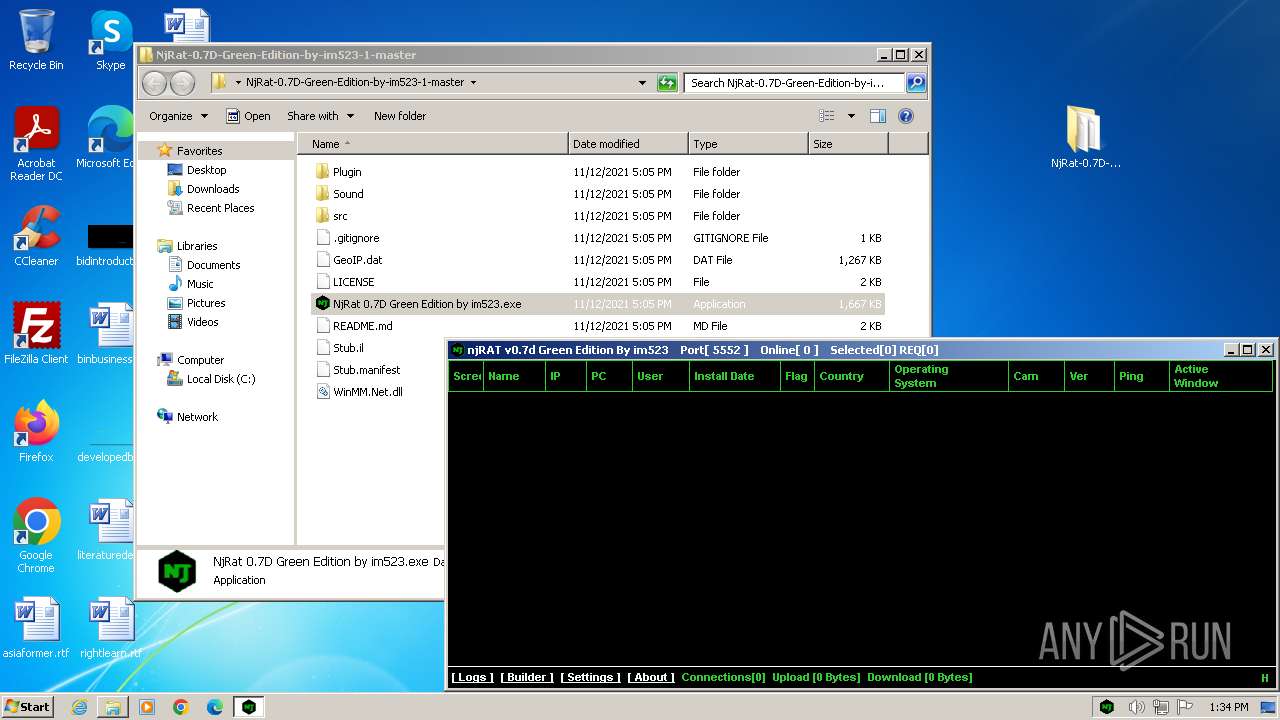The height and width of the screenshot is (720, 1280).
Task: Click the taskbar clock 1:34 PM
Action: [1228, 707]
